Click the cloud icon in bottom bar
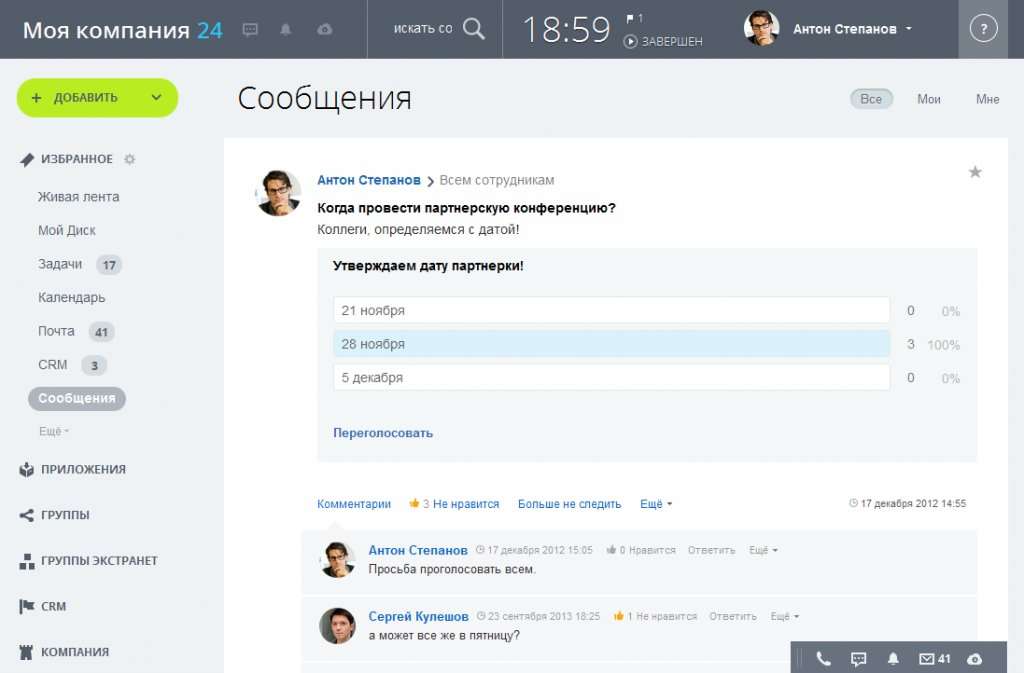1024x673 pixels. coord(974,659)
